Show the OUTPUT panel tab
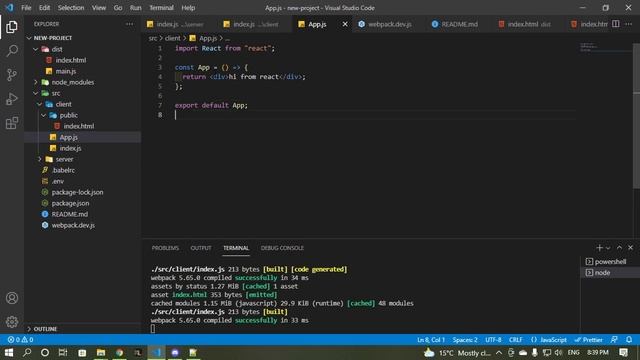 (x=201, y=248)
